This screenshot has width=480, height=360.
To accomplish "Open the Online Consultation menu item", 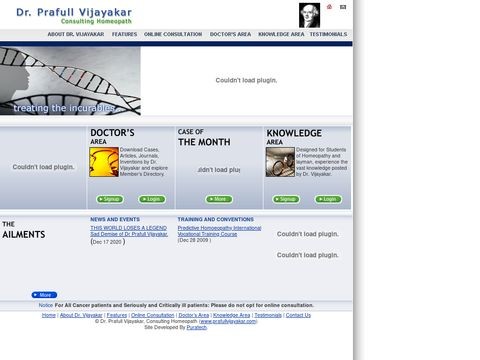I will (173, 34).
